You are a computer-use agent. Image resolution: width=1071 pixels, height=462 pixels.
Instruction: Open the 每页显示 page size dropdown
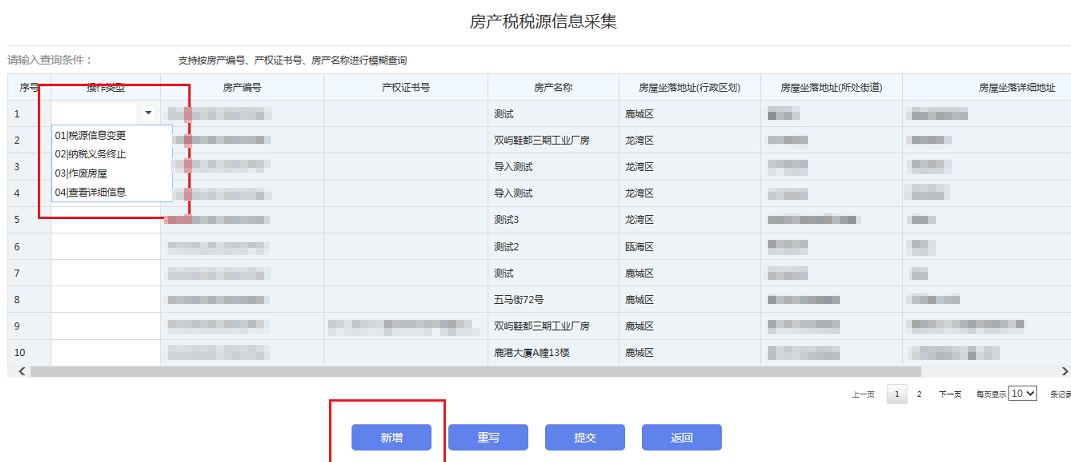1023,394
